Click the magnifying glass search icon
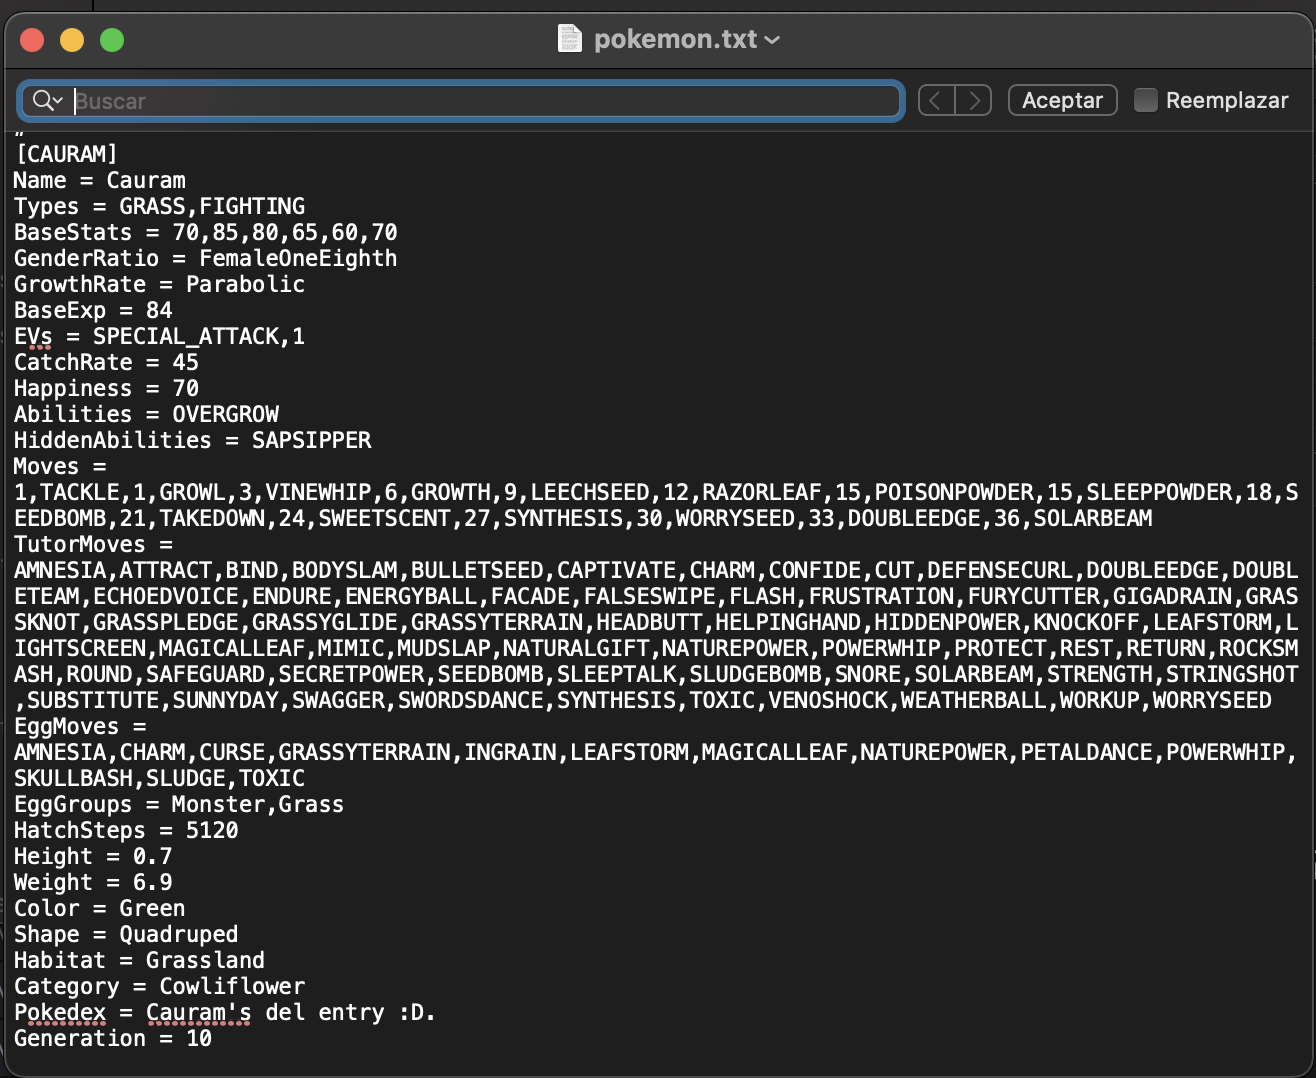The width and height of the screenshot is (1316, 1078). (x=43, y=100)
